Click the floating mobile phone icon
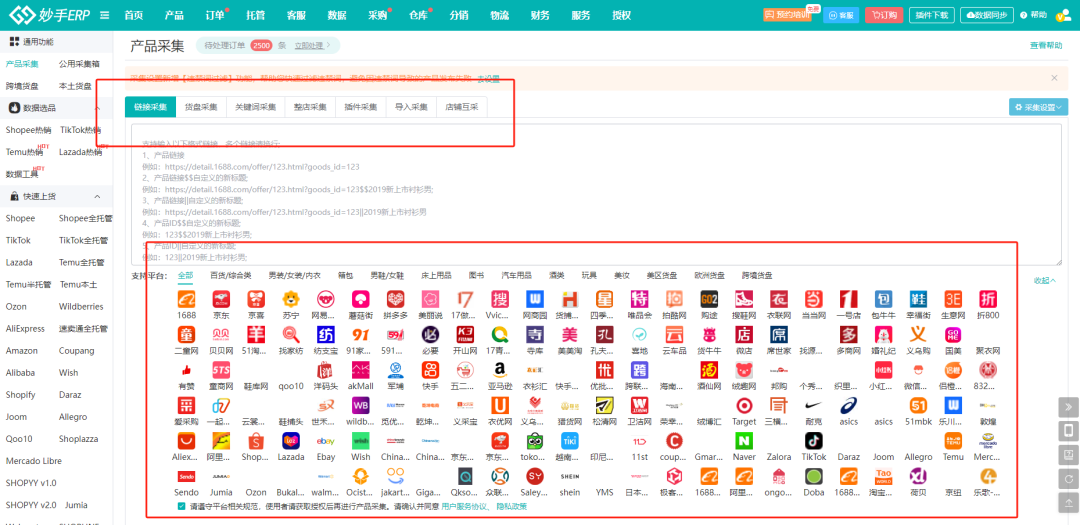This screenshot has width=1080, height=525. click(x=1068, y=431)
